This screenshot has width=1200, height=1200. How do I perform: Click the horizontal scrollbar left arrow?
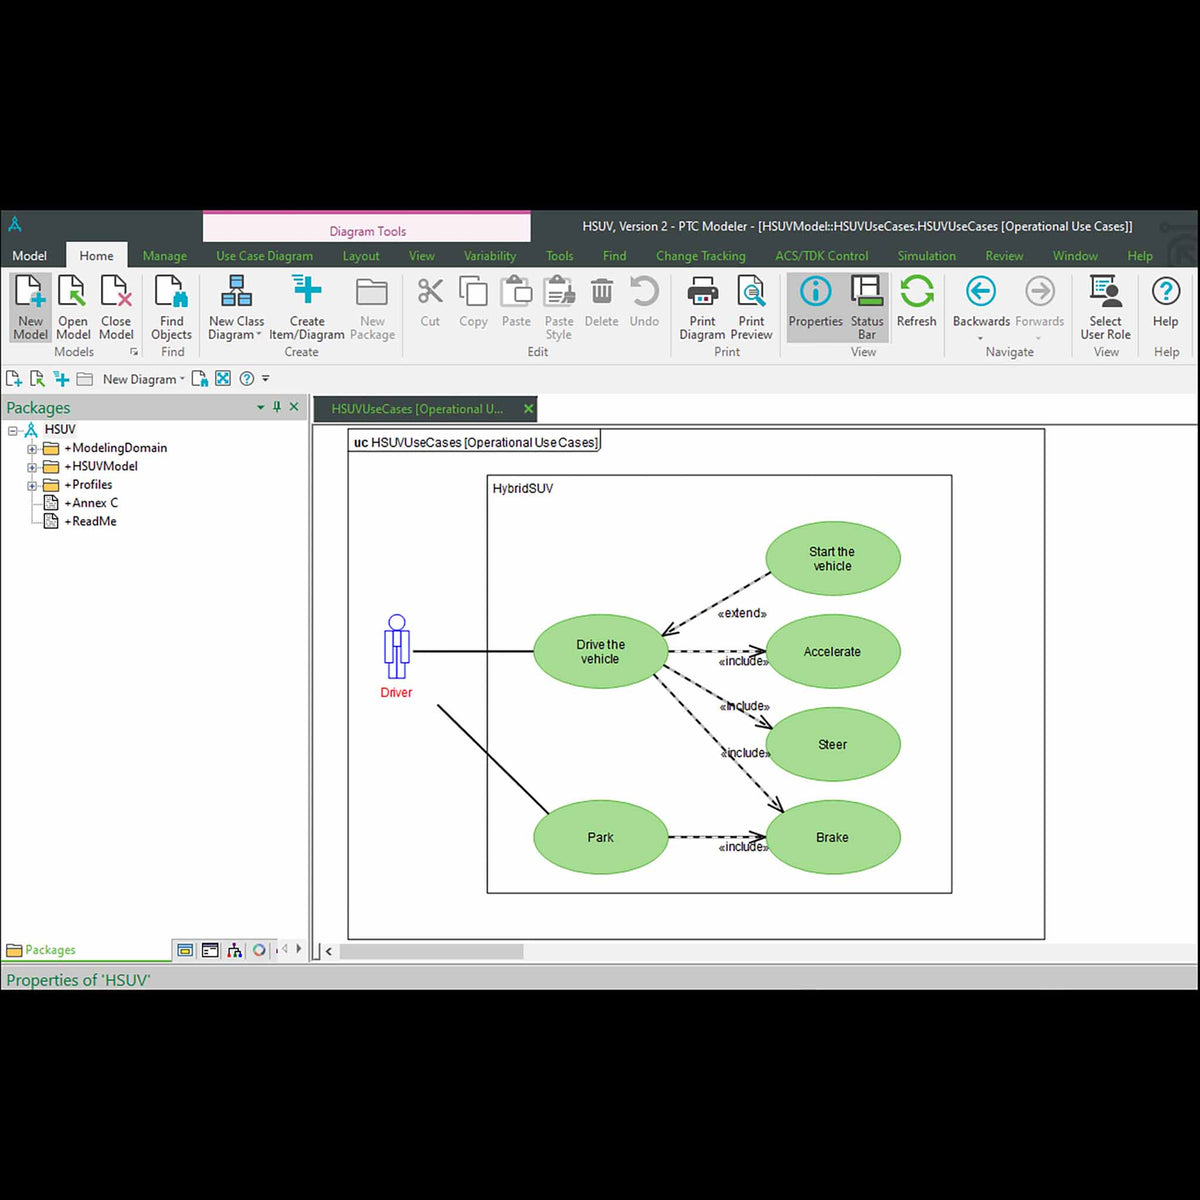[x=329, y=951]
